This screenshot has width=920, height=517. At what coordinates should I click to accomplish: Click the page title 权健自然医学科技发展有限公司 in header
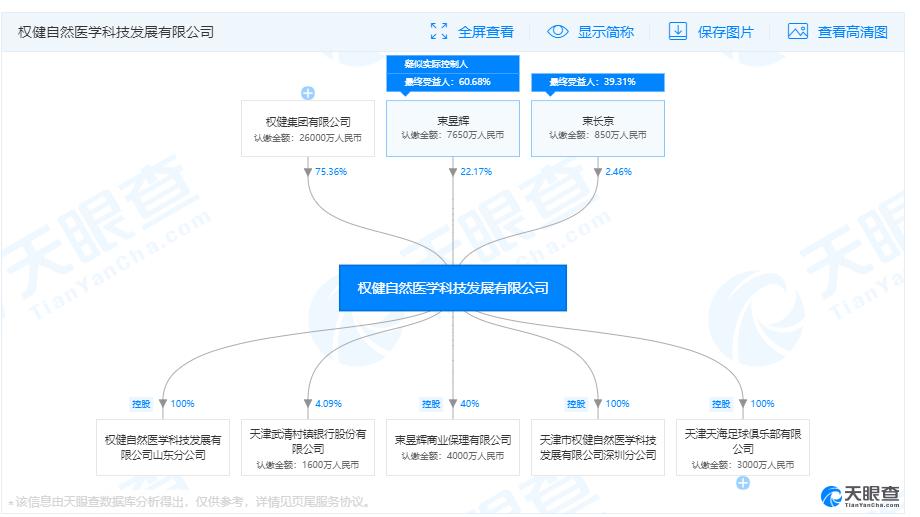[x=116, y=32]
